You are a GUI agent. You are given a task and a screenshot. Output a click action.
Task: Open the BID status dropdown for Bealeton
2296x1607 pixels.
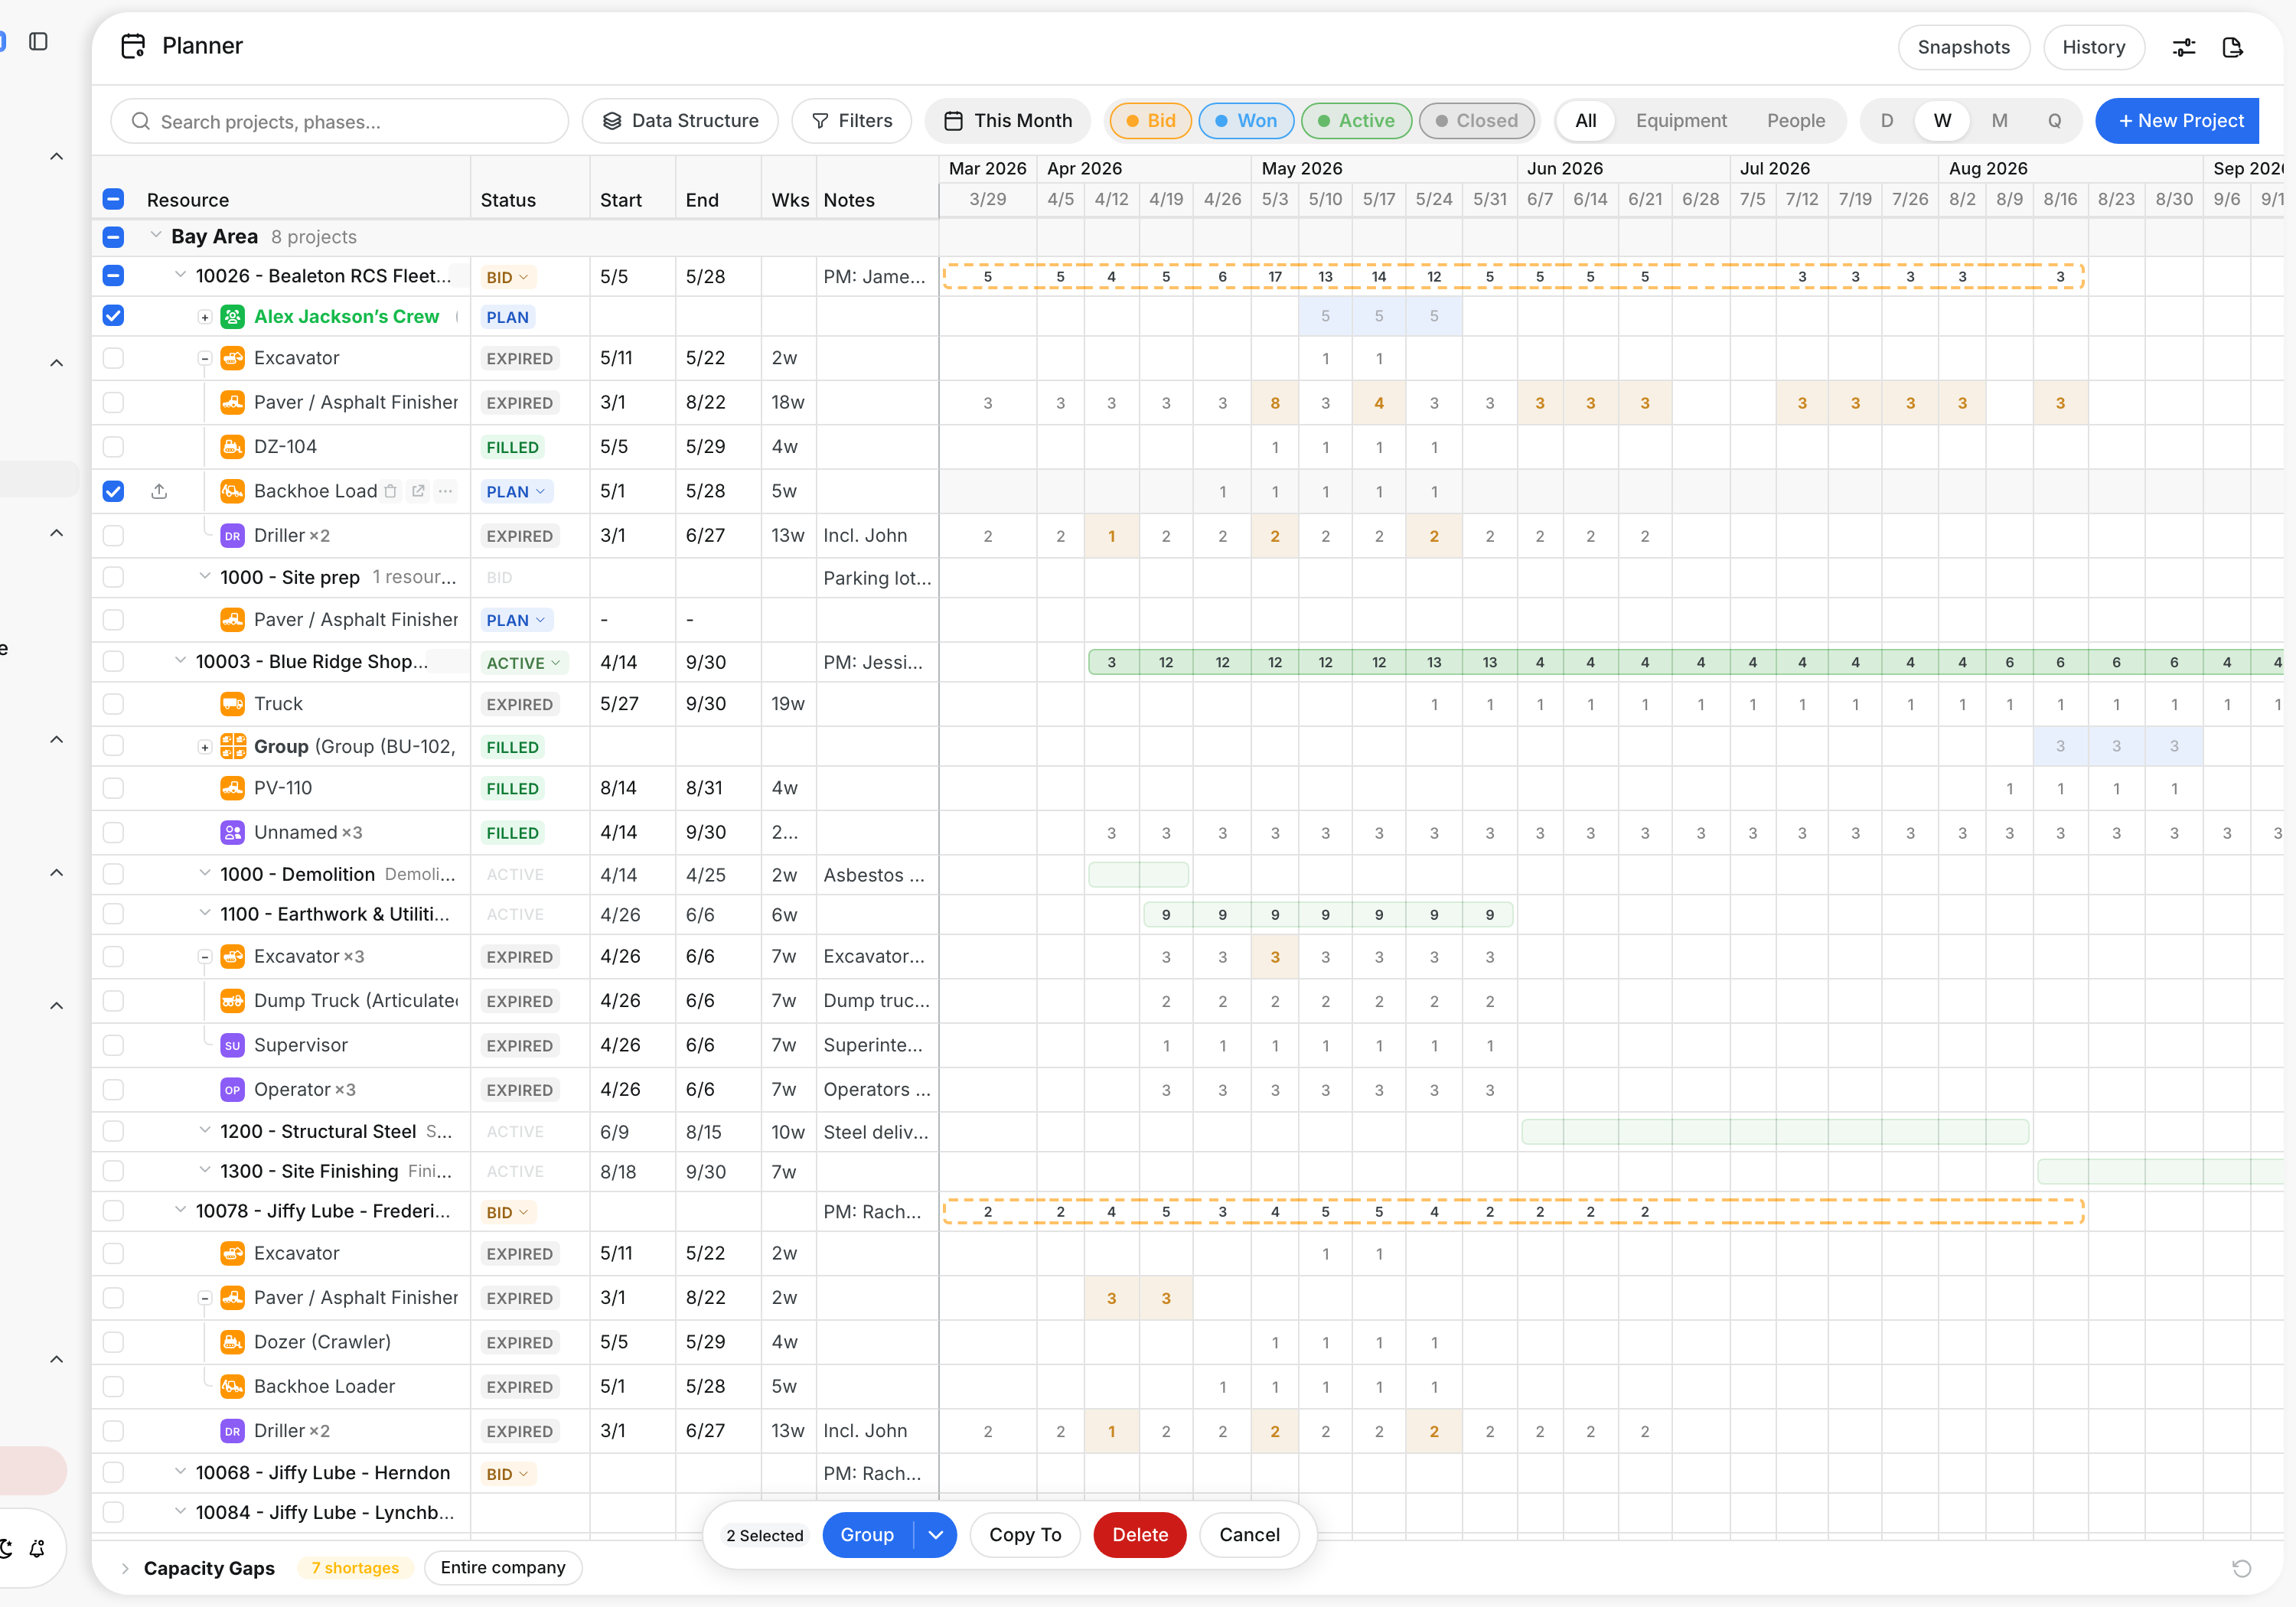pos(508,277)
